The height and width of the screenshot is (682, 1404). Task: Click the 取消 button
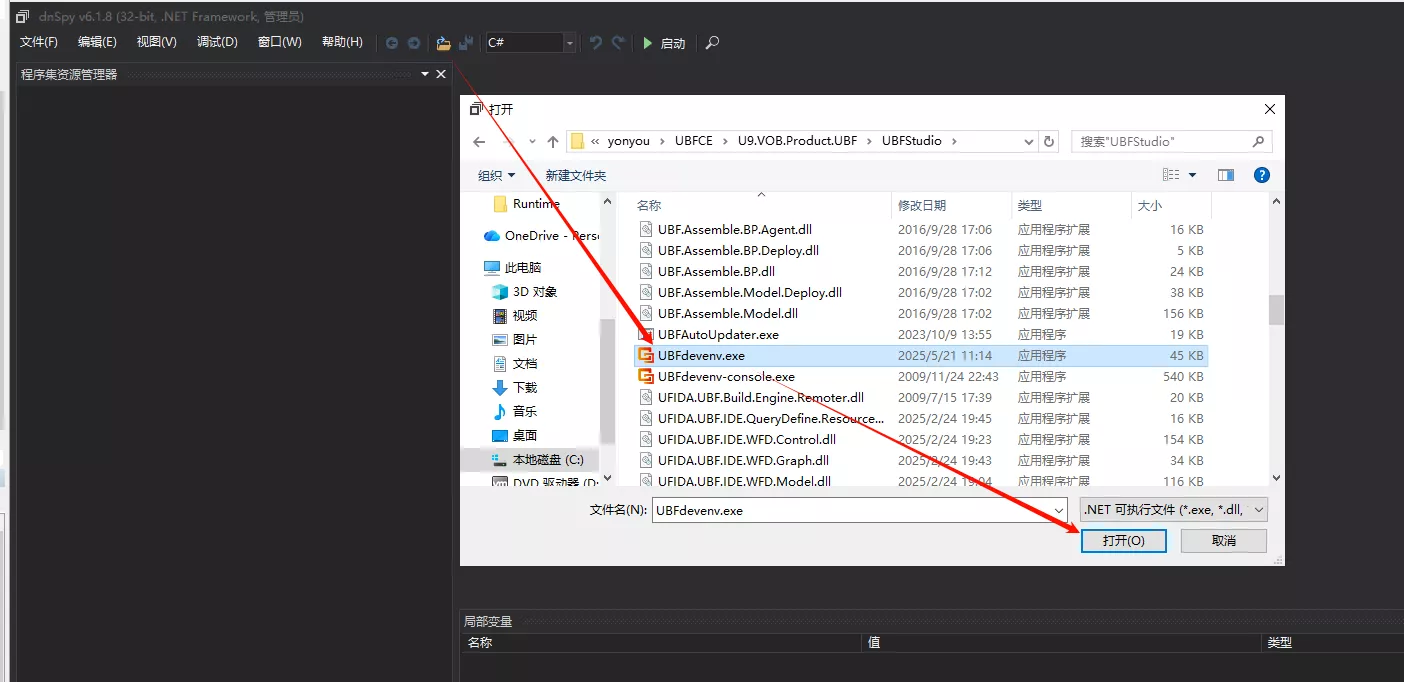coord(1223,540)
